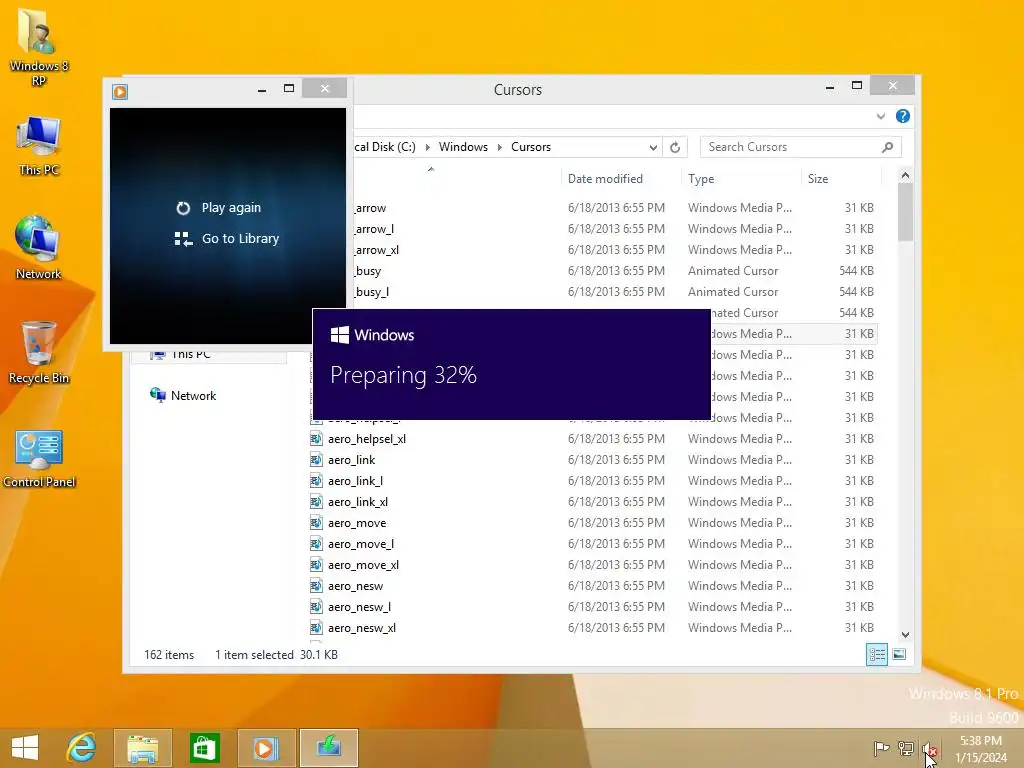This screenshot has height=768, width=1024.
Task: Click the aero_link file icon
Action: [316, 460]
